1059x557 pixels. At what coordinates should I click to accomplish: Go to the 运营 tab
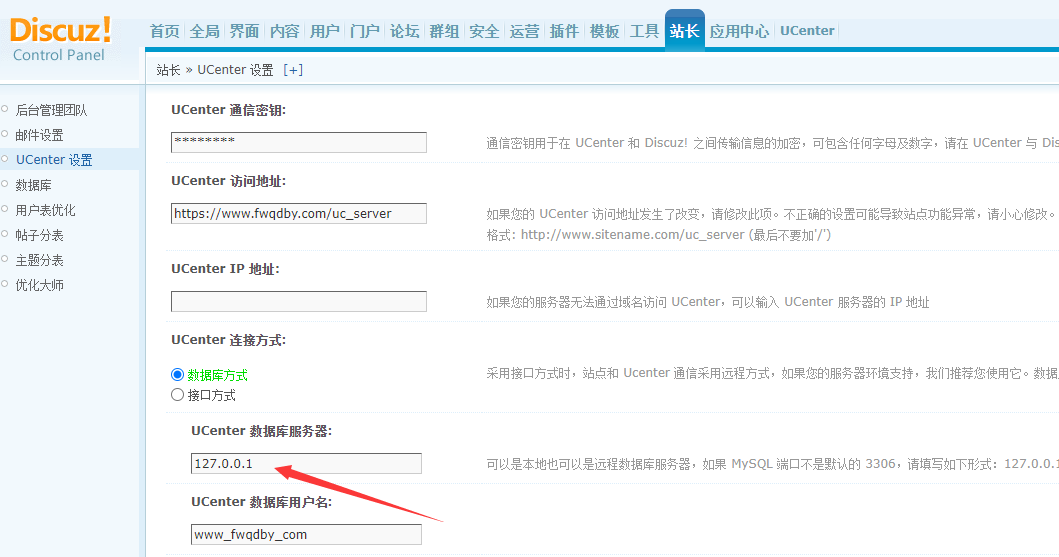click(x=524, y=31)
